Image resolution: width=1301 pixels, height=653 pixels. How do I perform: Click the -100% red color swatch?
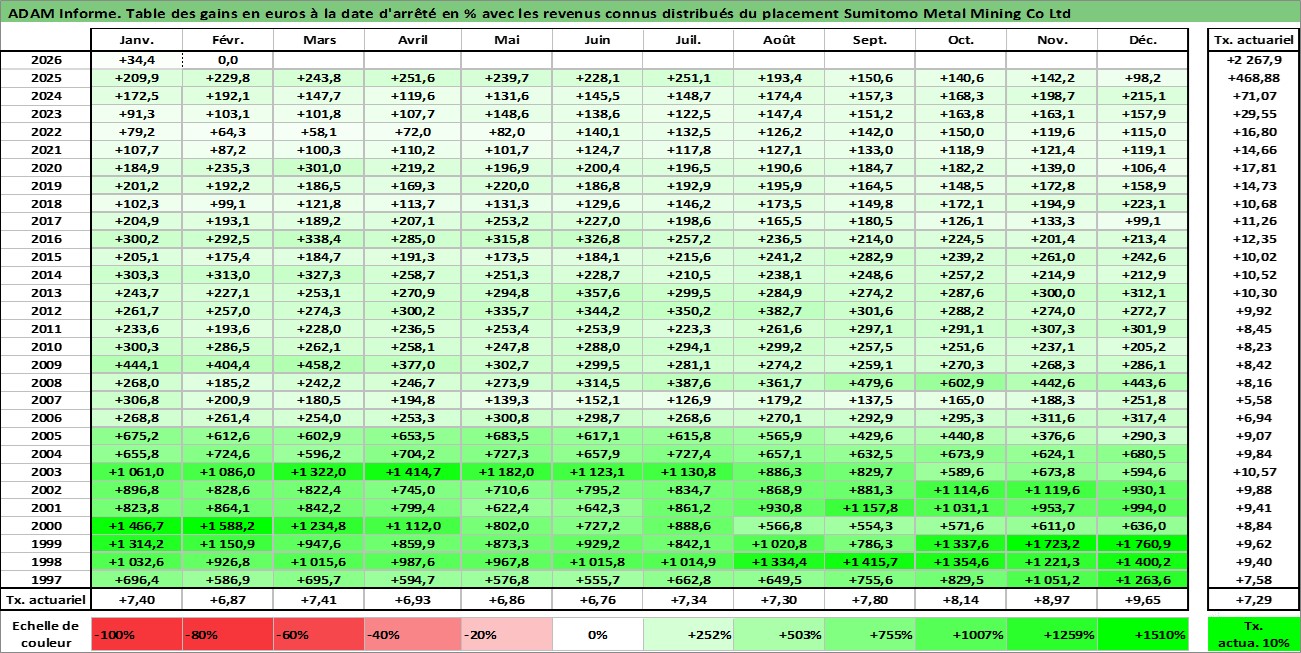[x=137, y=634]
